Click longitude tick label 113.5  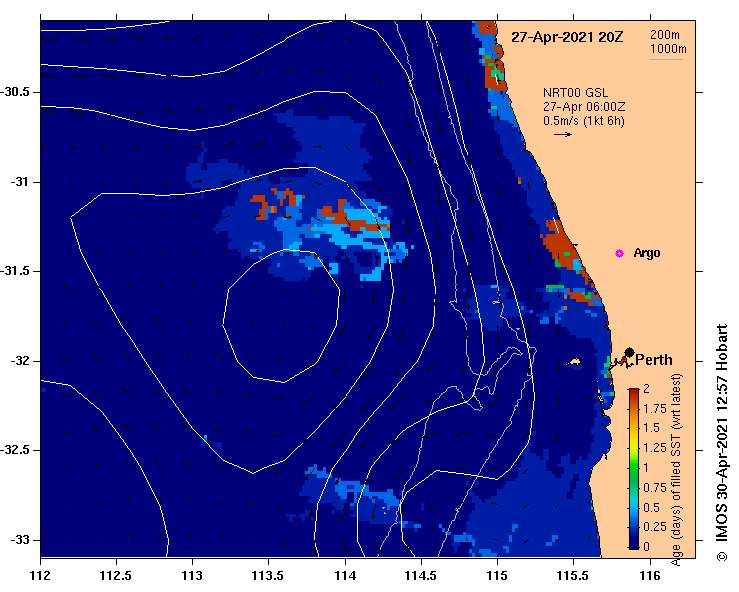point(269,576)
